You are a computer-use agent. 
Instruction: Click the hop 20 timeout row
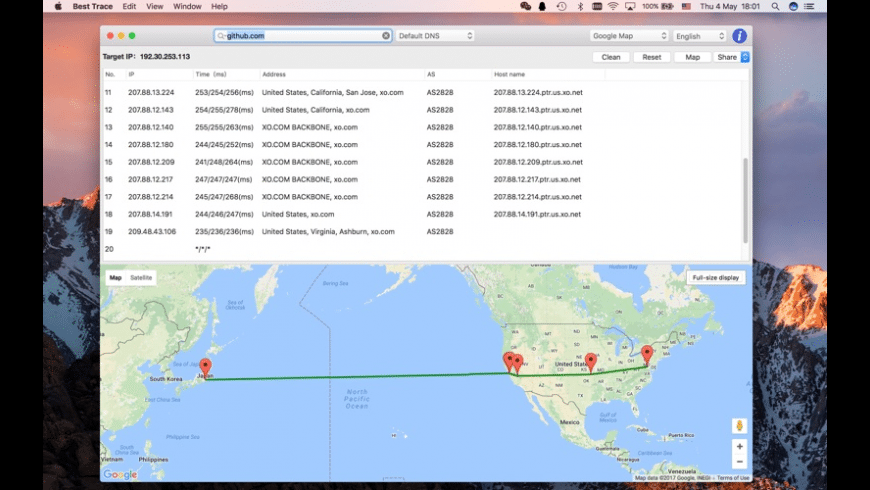[x=421, y=249]
